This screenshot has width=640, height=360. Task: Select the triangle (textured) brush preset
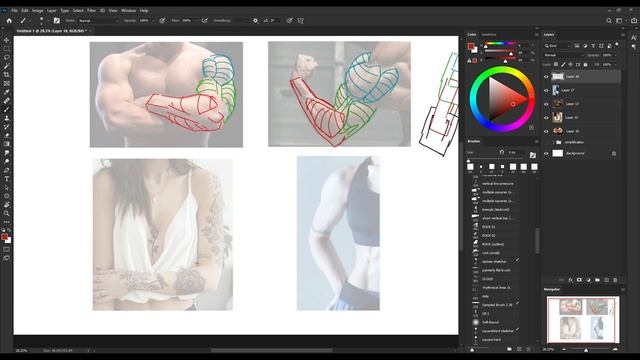(x=495, y=209)
